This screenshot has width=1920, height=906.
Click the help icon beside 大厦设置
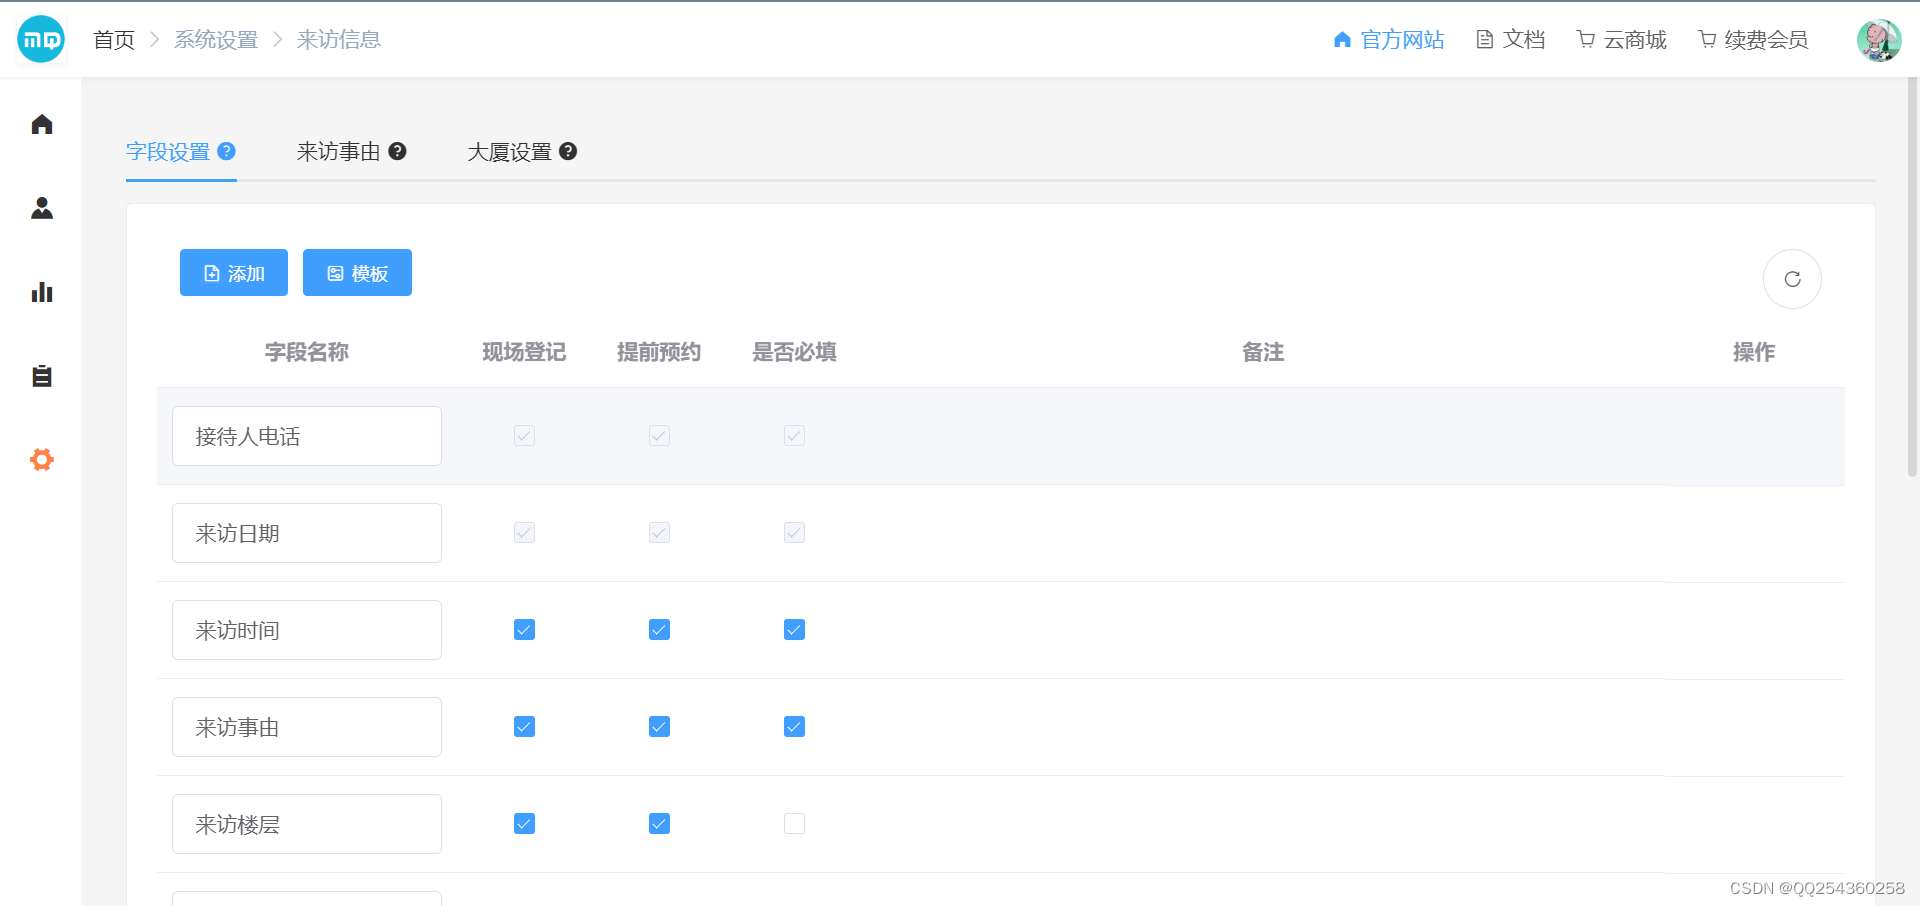coord(568,151)
